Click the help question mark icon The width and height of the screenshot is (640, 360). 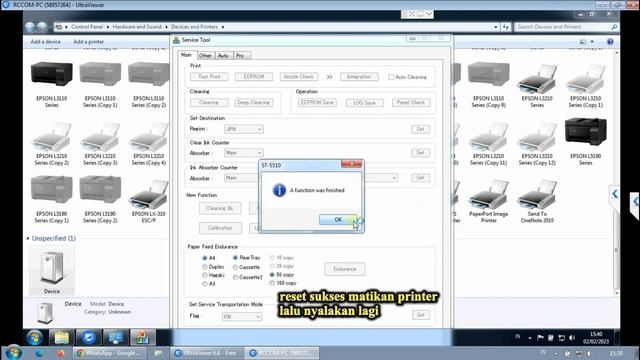point(610,42)
